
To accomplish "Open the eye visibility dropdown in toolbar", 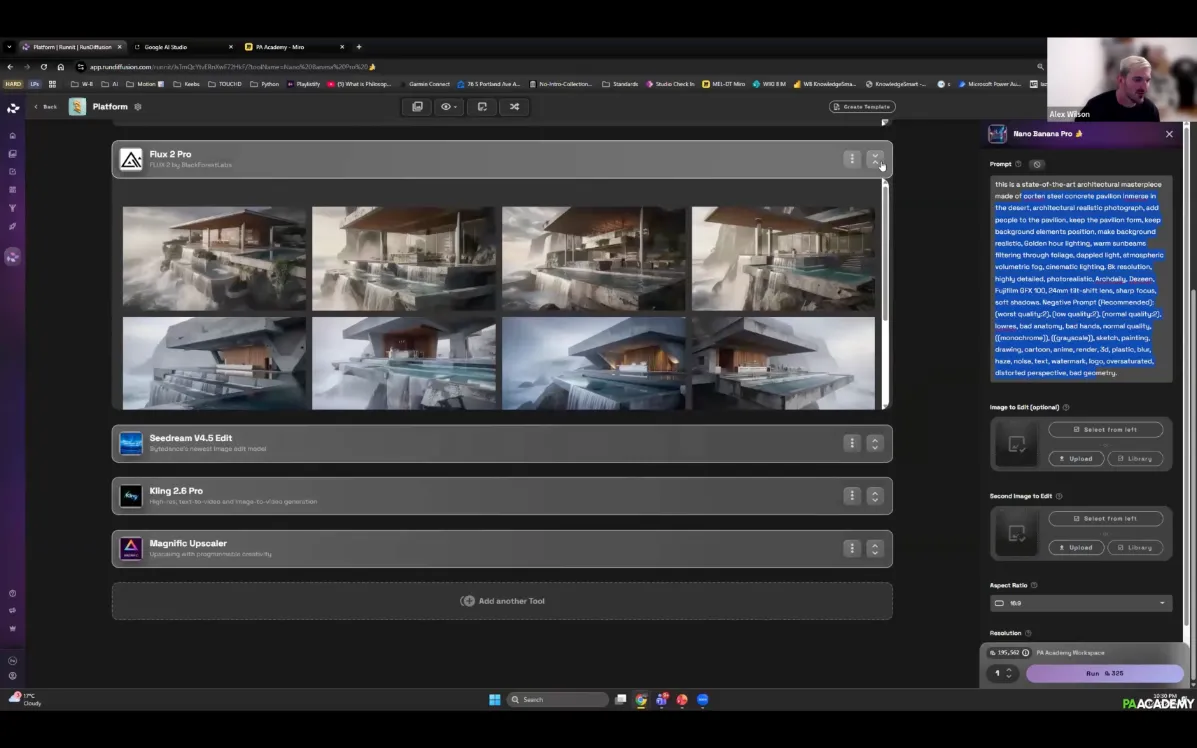I will coord(449,107).
